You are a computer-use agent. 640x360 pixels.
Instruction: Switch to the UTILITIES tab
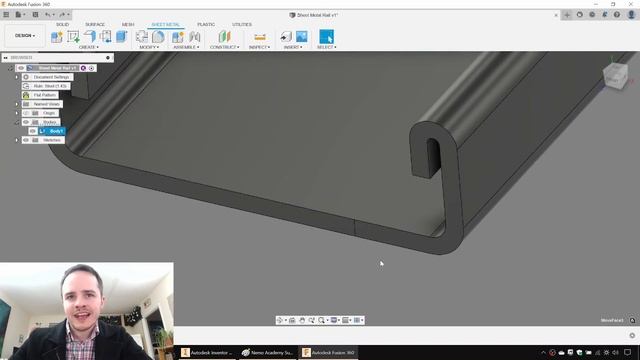pyautogui.click(x=242, y=24)
